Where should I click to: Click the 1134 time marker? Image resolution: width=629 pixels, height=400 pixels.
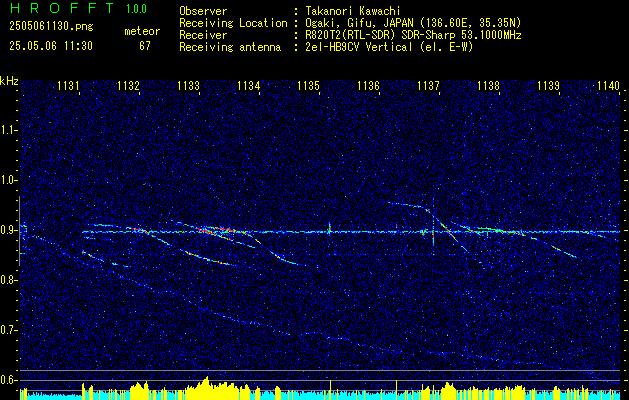249,85
